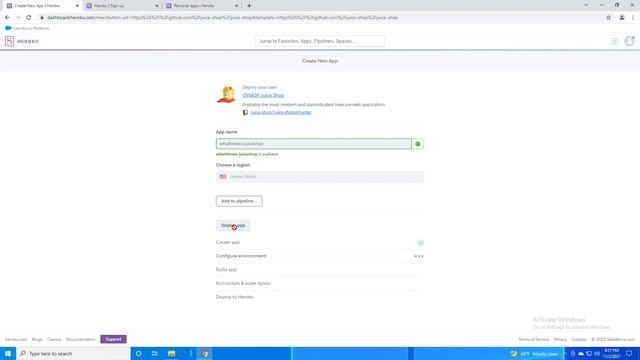Open the heroku.com footer link
Screen dimensions: 640x360
[x=16, y=339]
